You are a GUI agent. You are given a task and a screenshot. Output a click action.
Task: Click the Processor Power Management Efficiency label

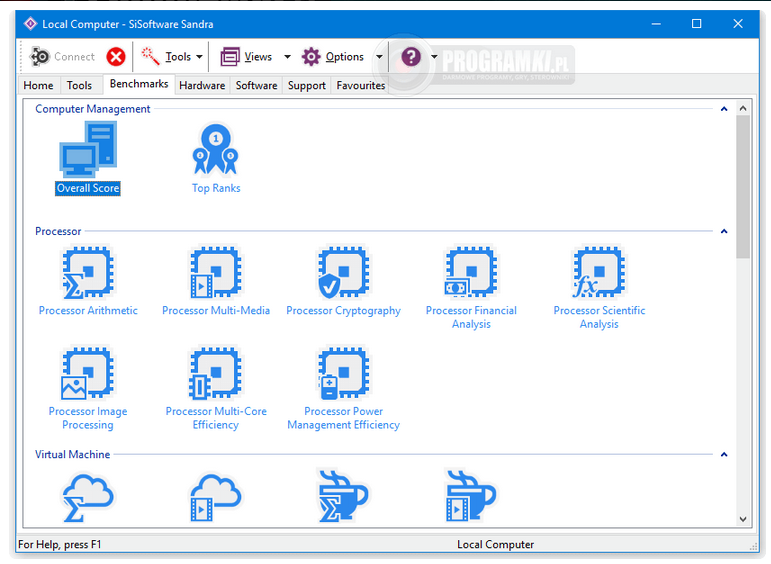[x=343, y=418]
